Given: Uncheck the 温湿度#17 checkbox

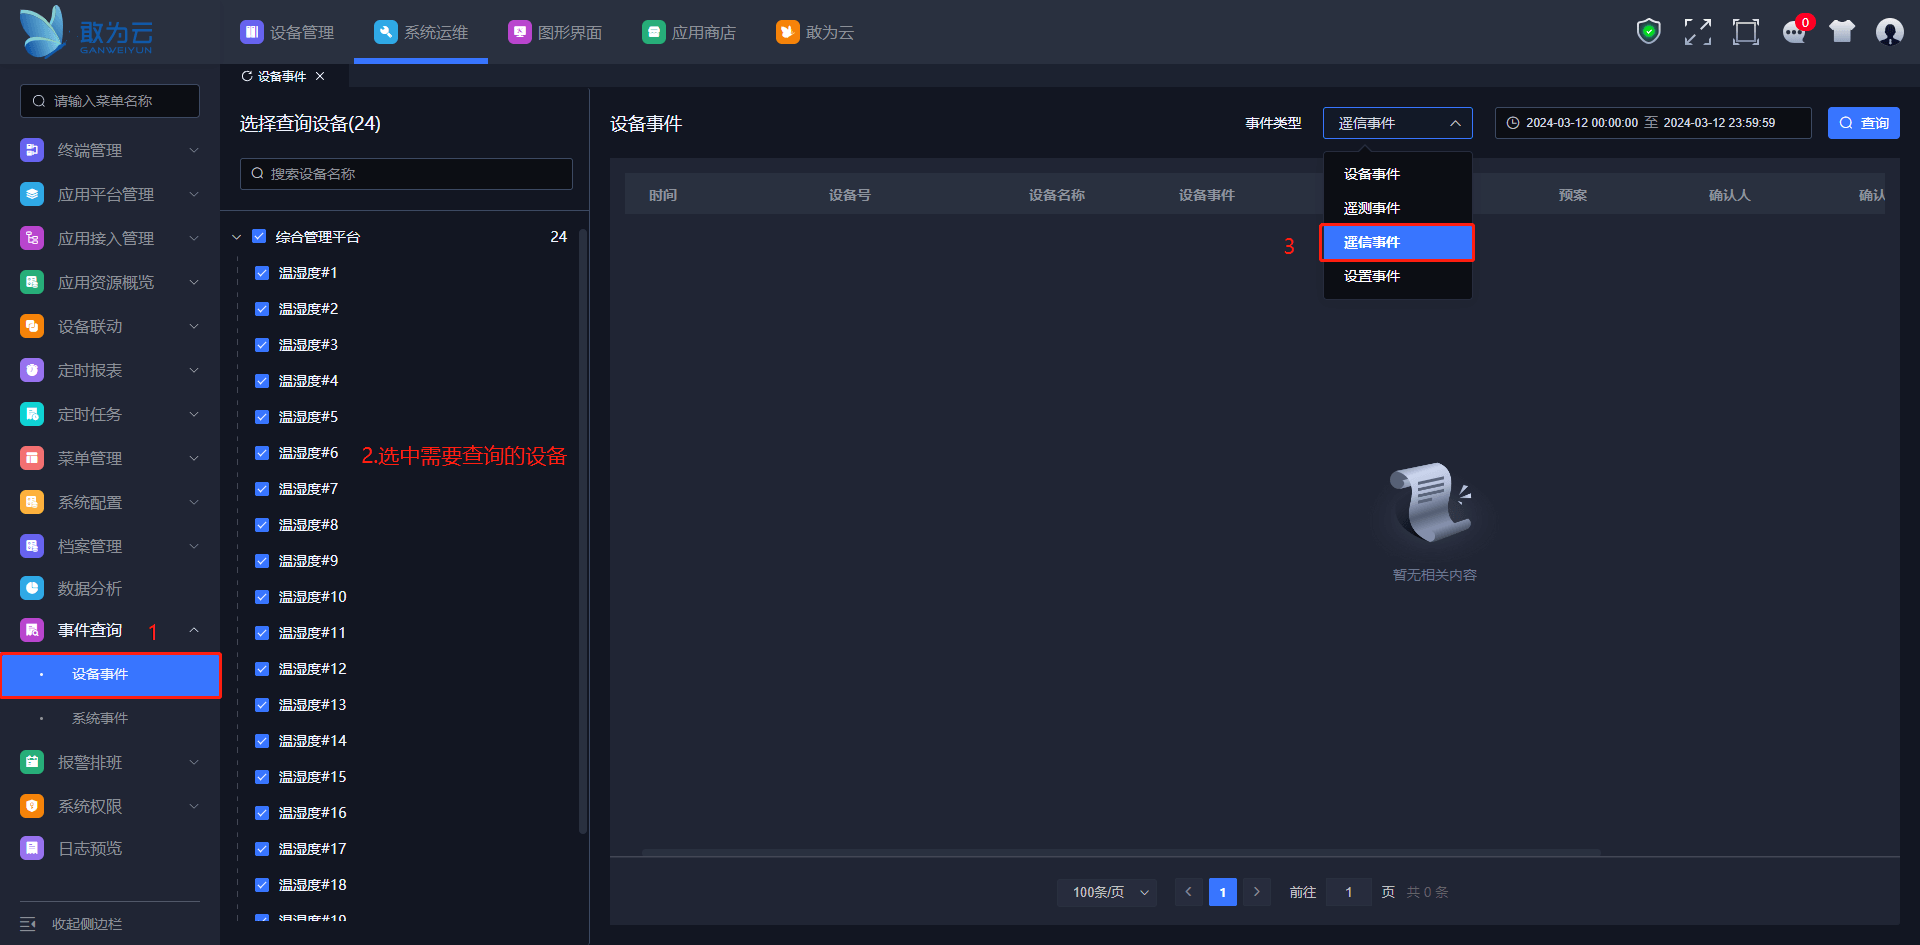Looking at the screenshot, I should [262, 849].
